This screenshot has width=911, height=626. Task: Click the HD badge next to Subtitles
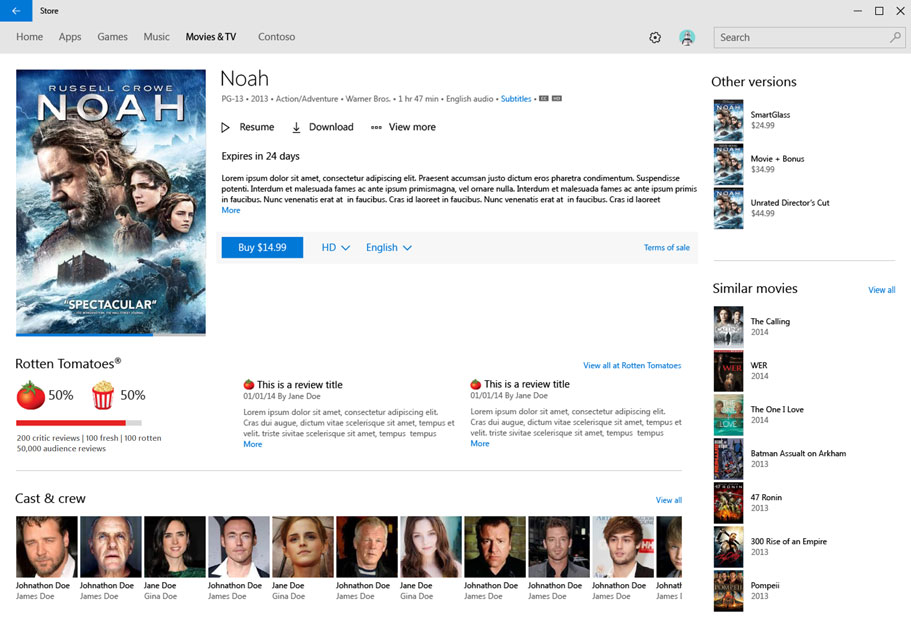tap(557, 99)
